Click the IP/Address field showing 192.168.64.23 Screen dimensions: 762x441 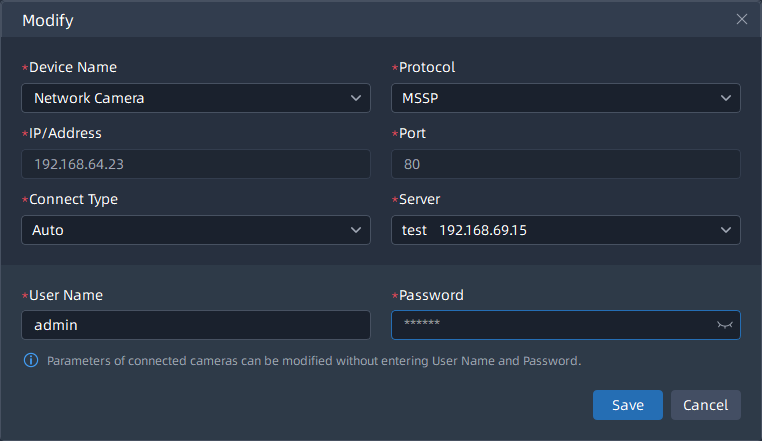pos(195,164)
